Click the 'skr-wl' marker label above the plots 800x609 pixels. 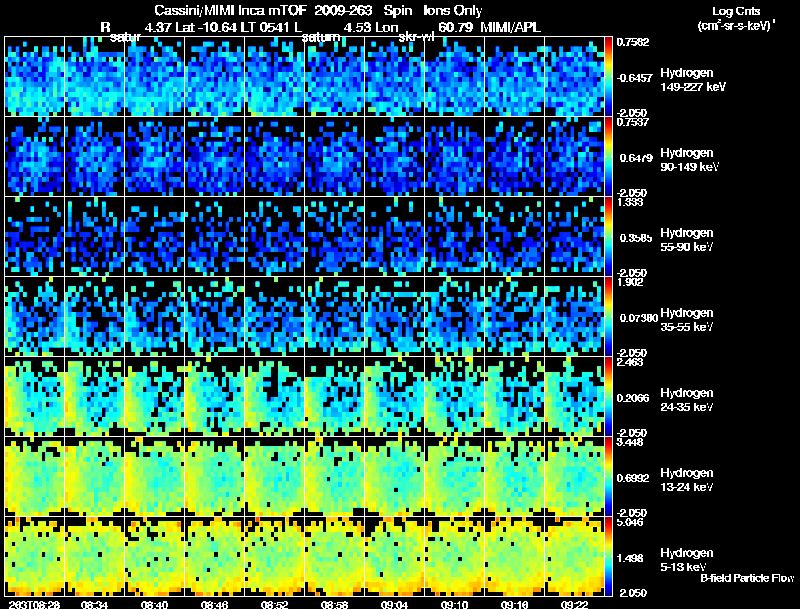pos(415,37)
